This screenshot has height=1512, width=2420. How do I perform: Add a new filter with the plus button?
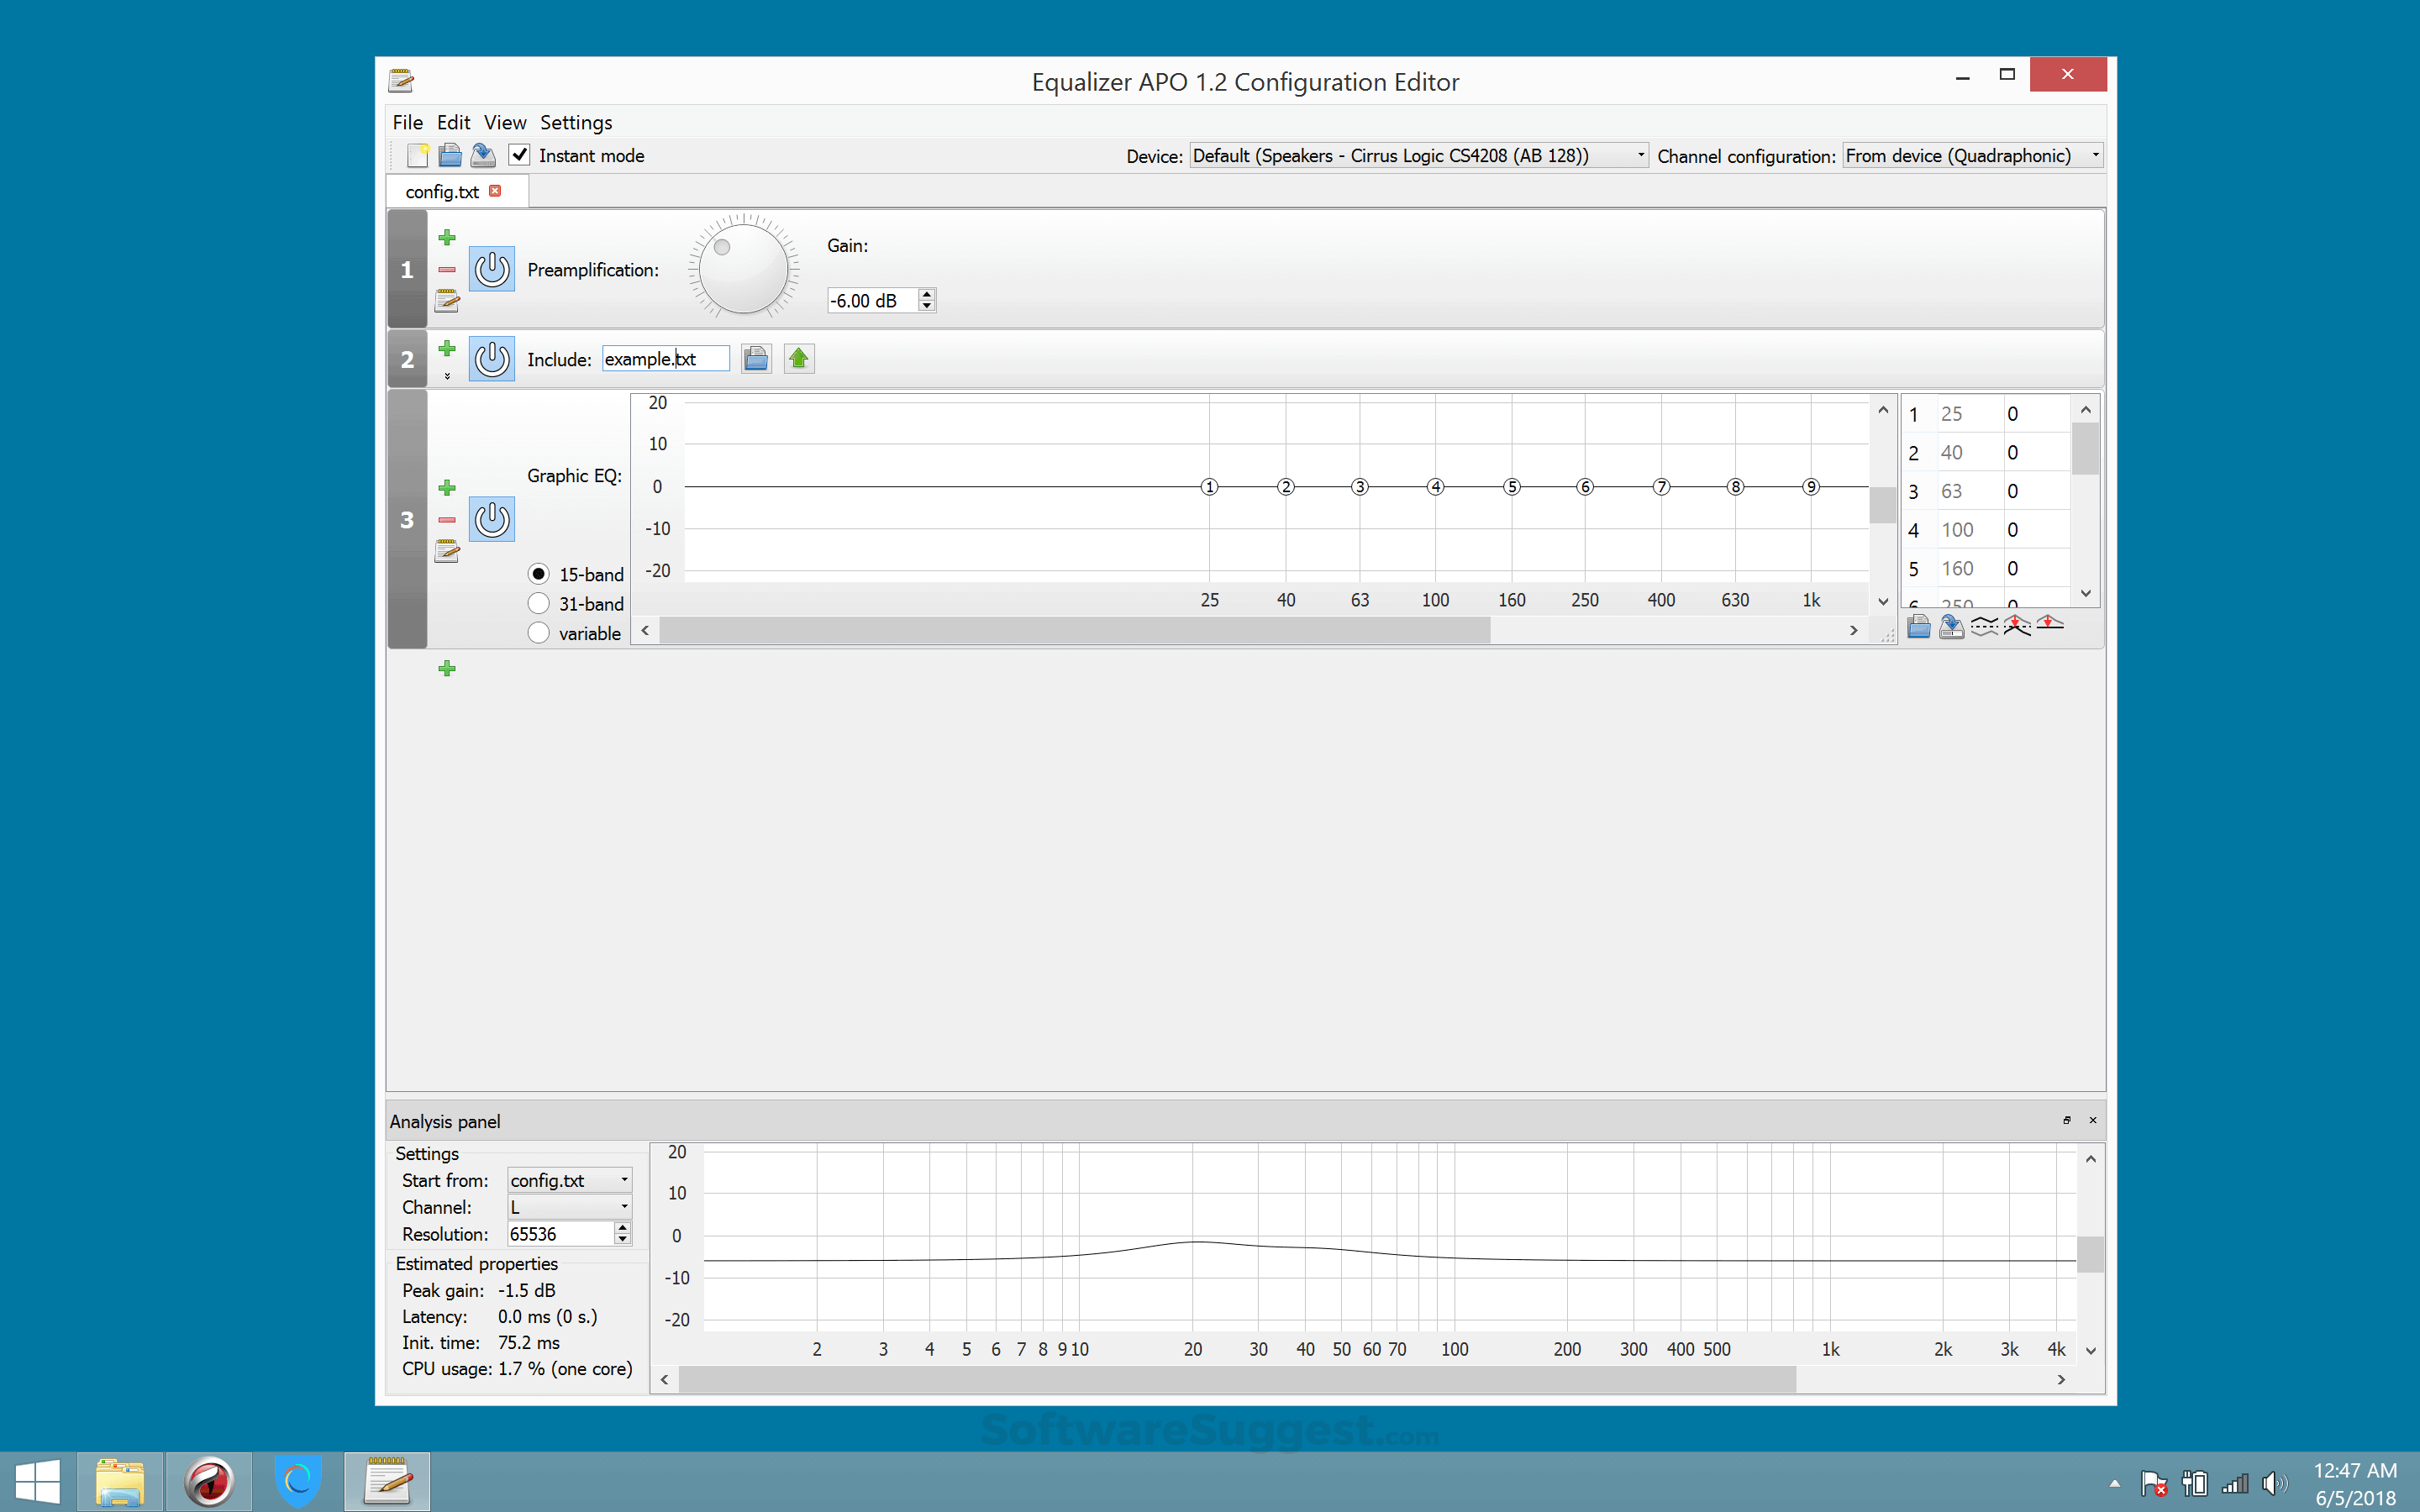pyautogui.click(x=447, y=668)
